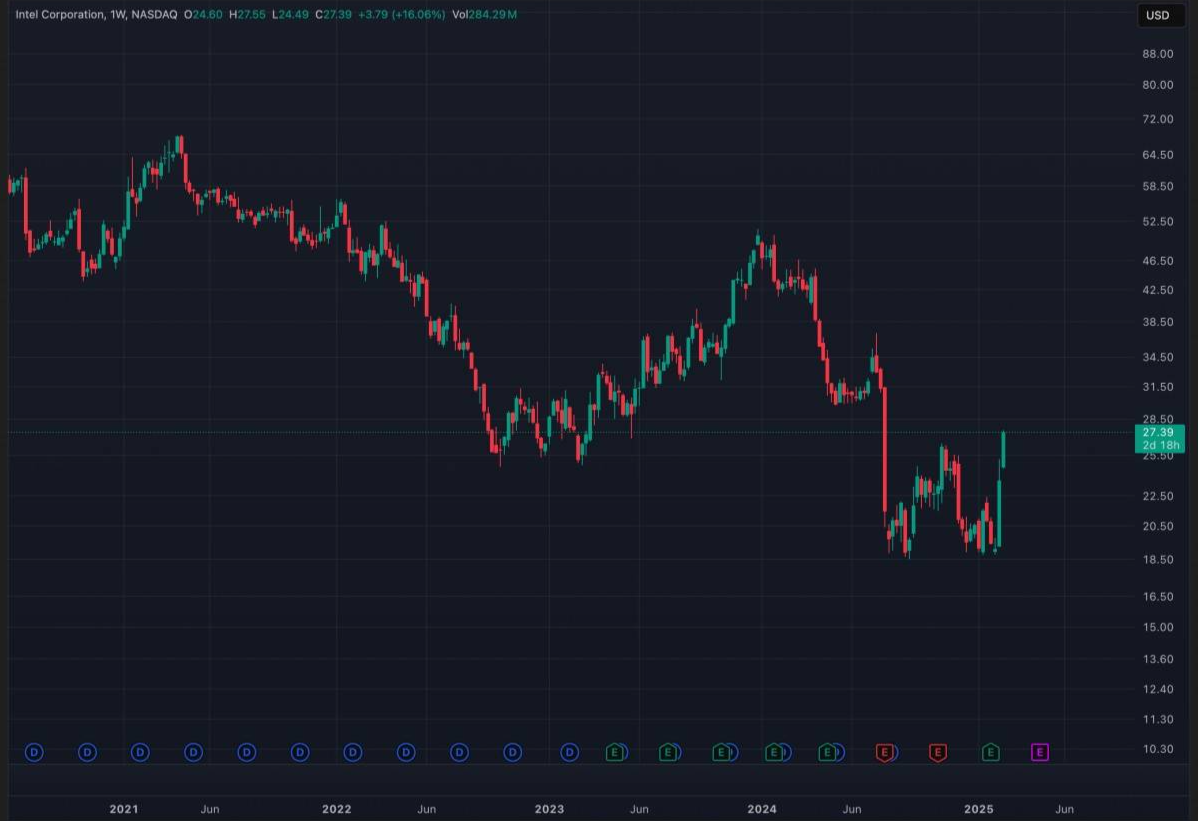Image resolution: width=1198 pixels, height=821 pixels.
Task: Open the standalone dividend marker nearest 2023
Action: [569, 752]
